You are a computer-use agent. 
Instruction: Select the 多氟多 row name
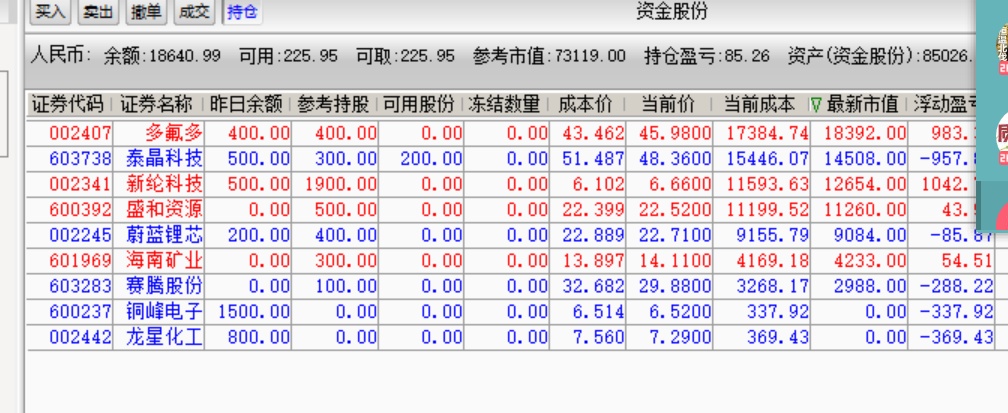(x=174, y=134)
